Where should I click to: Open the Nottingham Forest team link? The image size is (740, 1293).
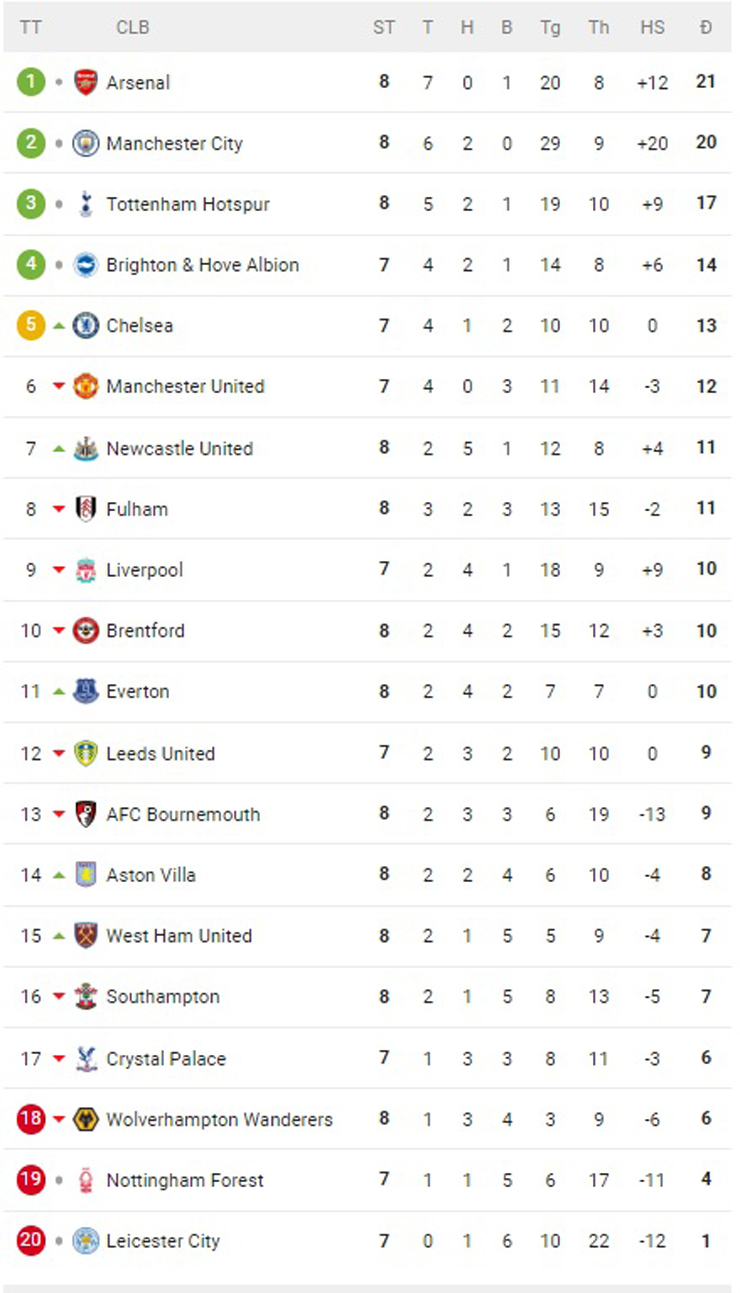pos(185,1180)
